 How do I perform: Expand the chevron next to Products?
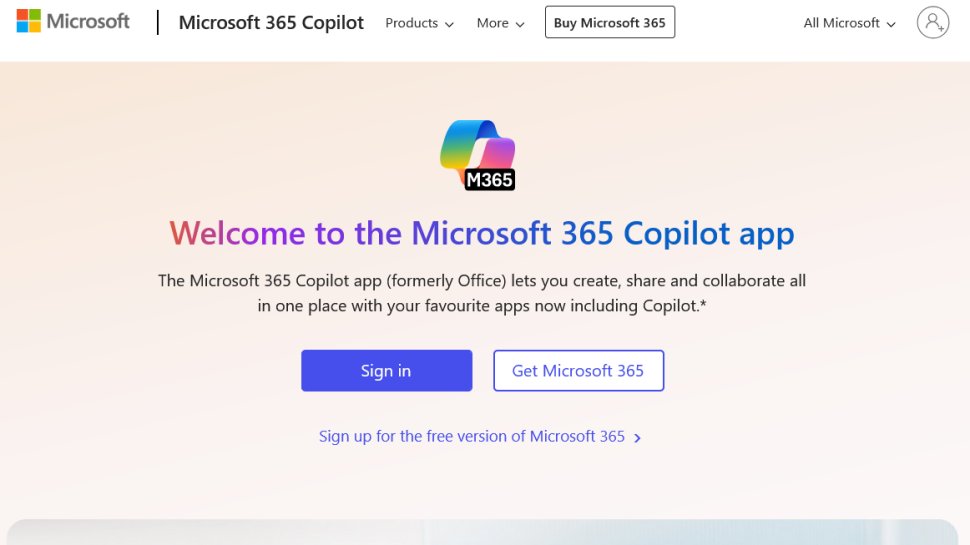449,24
